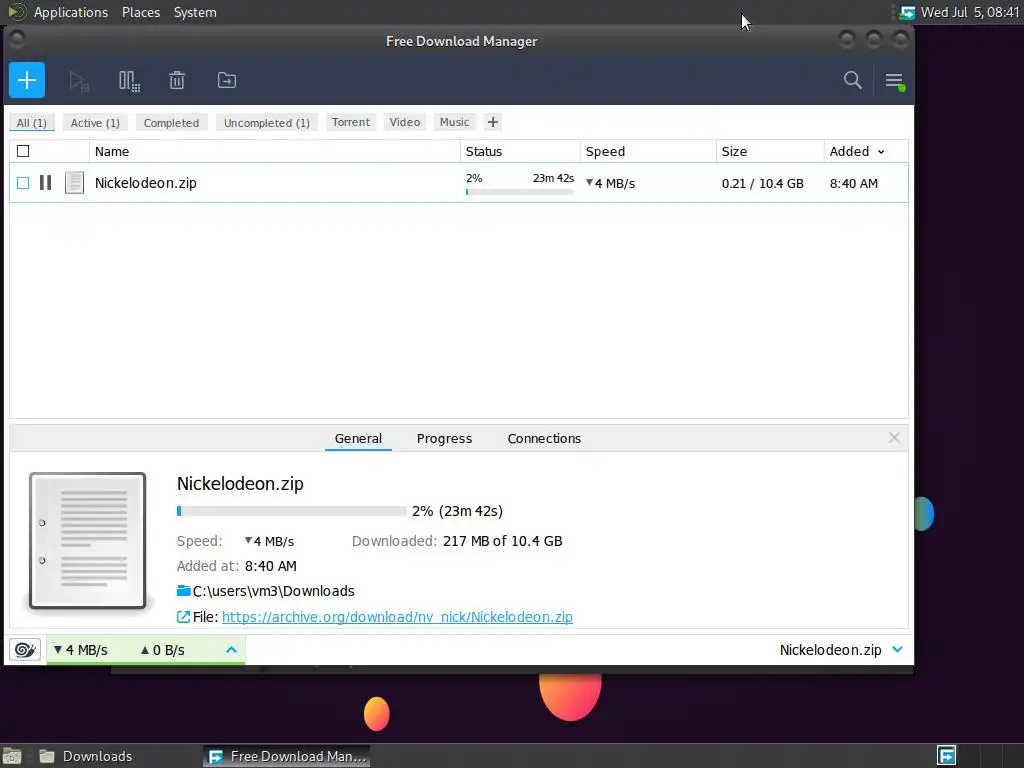
Task: Click the start selected downloads icon
Action: tap(79, 81)
